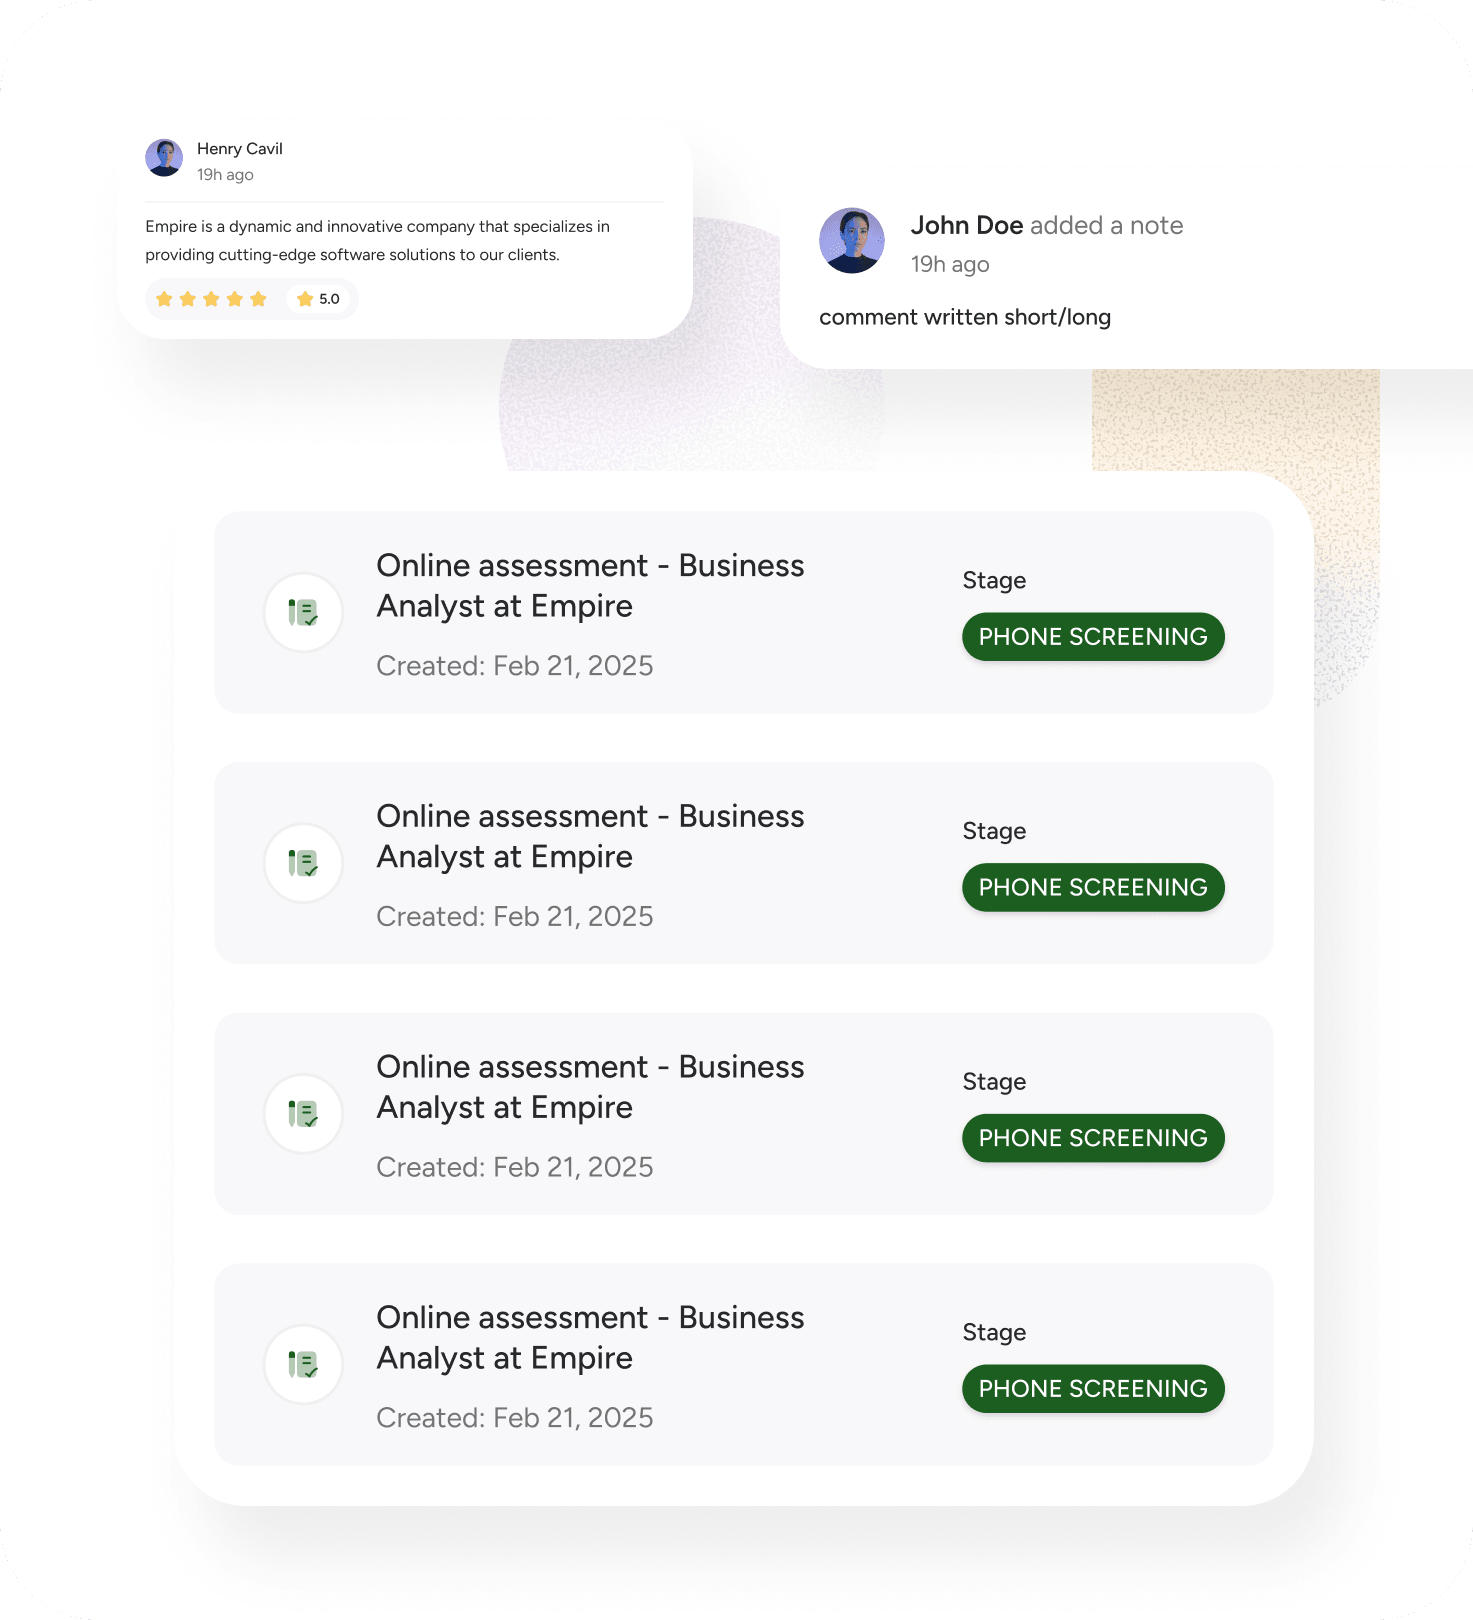Open the second Online assessment title
This screenshot has height=1620, width=1473.
pos(590,836)
